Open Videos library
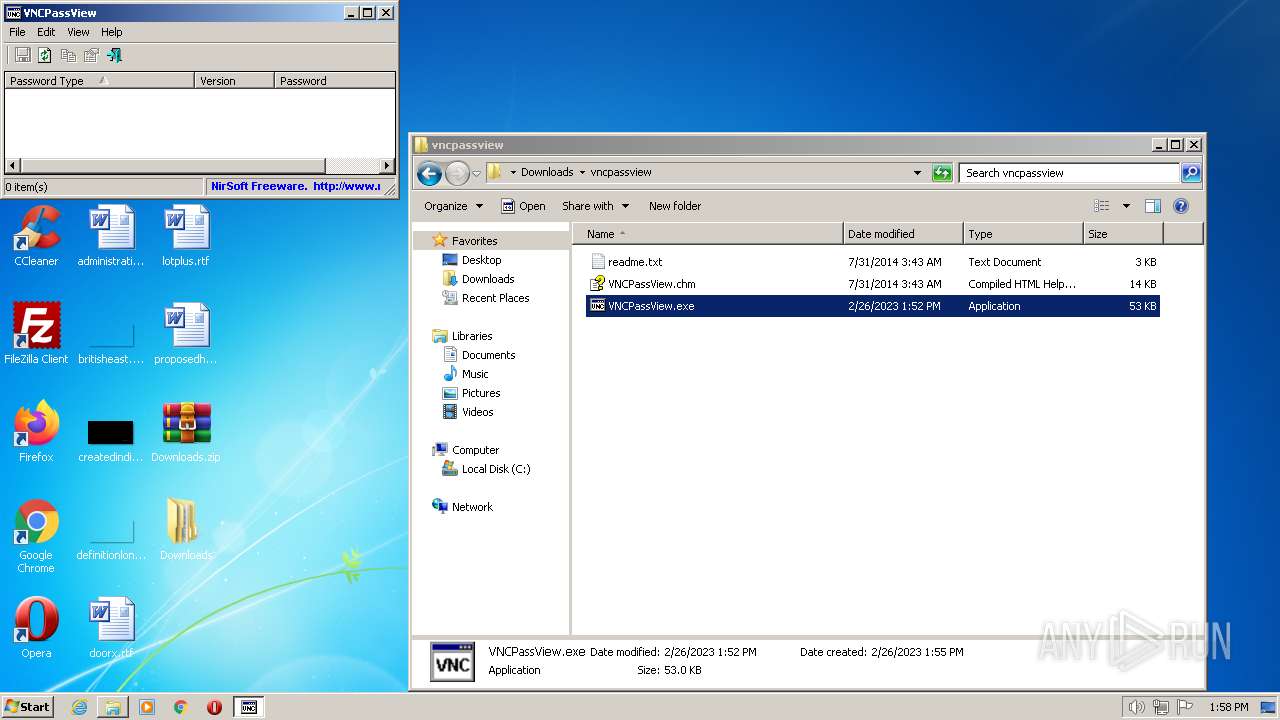Screen dimensions: 1280x720 [477, 412]
